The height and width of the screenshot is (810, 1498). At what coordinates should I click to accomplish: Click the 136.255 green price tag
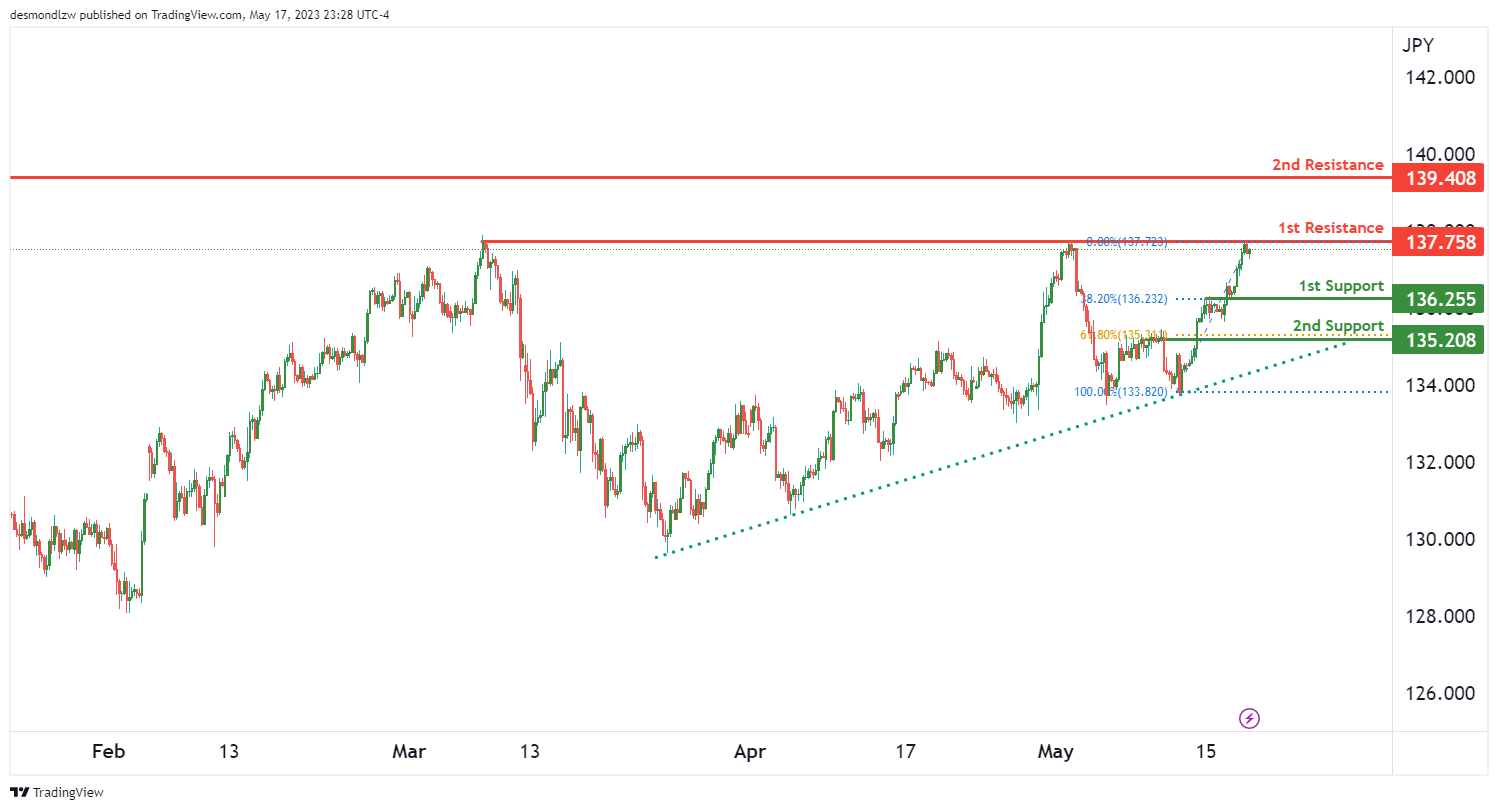1441,298
